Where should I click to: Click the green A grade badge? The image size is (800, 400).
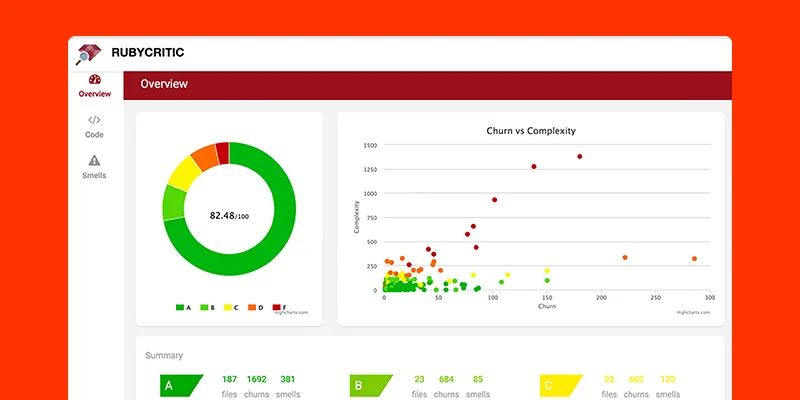pos(181,386)
